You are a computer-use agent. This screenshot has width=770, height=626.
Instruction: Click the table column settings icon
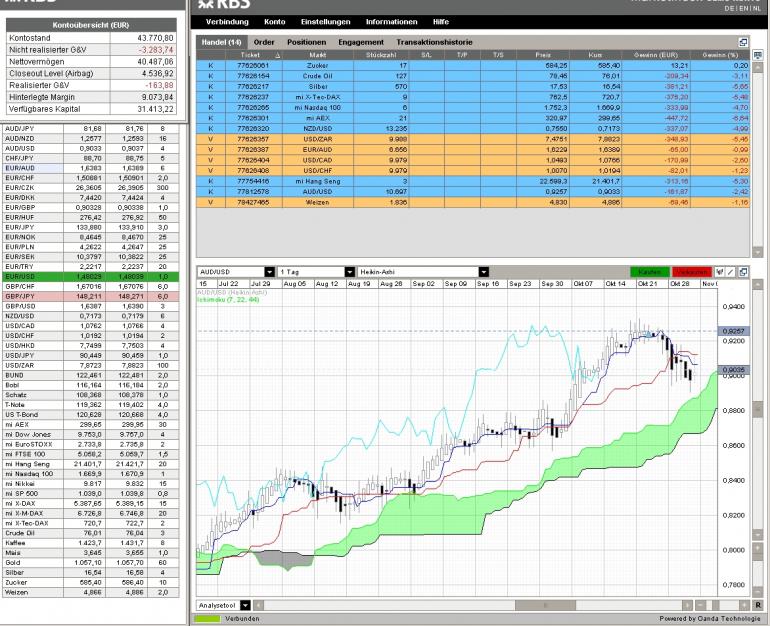(x=757, y=54)
